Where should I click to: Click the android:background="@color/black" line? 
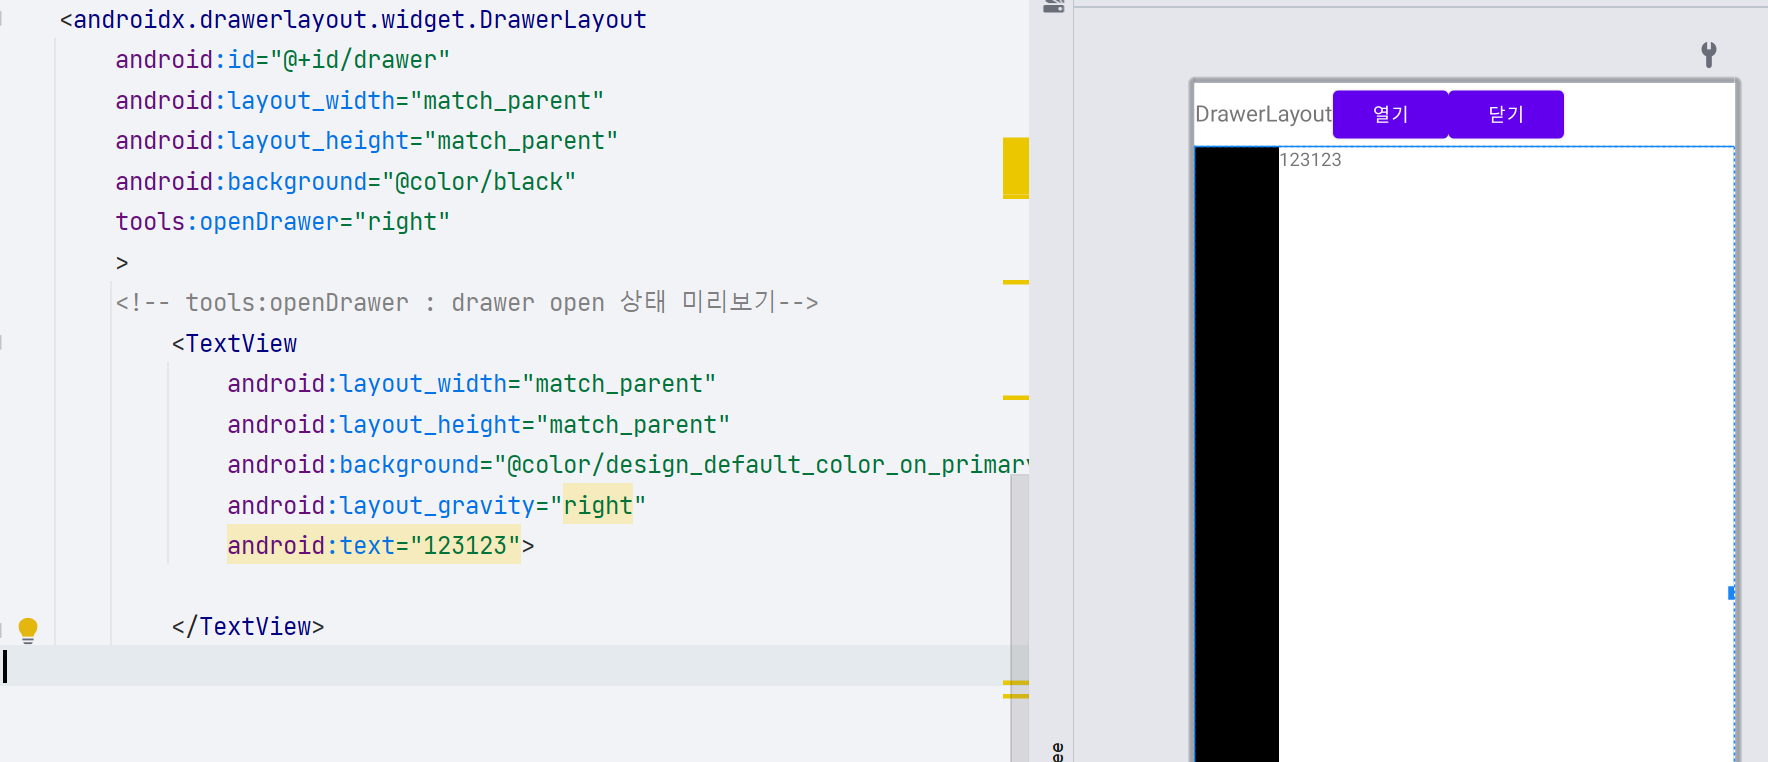pos(345,182)
